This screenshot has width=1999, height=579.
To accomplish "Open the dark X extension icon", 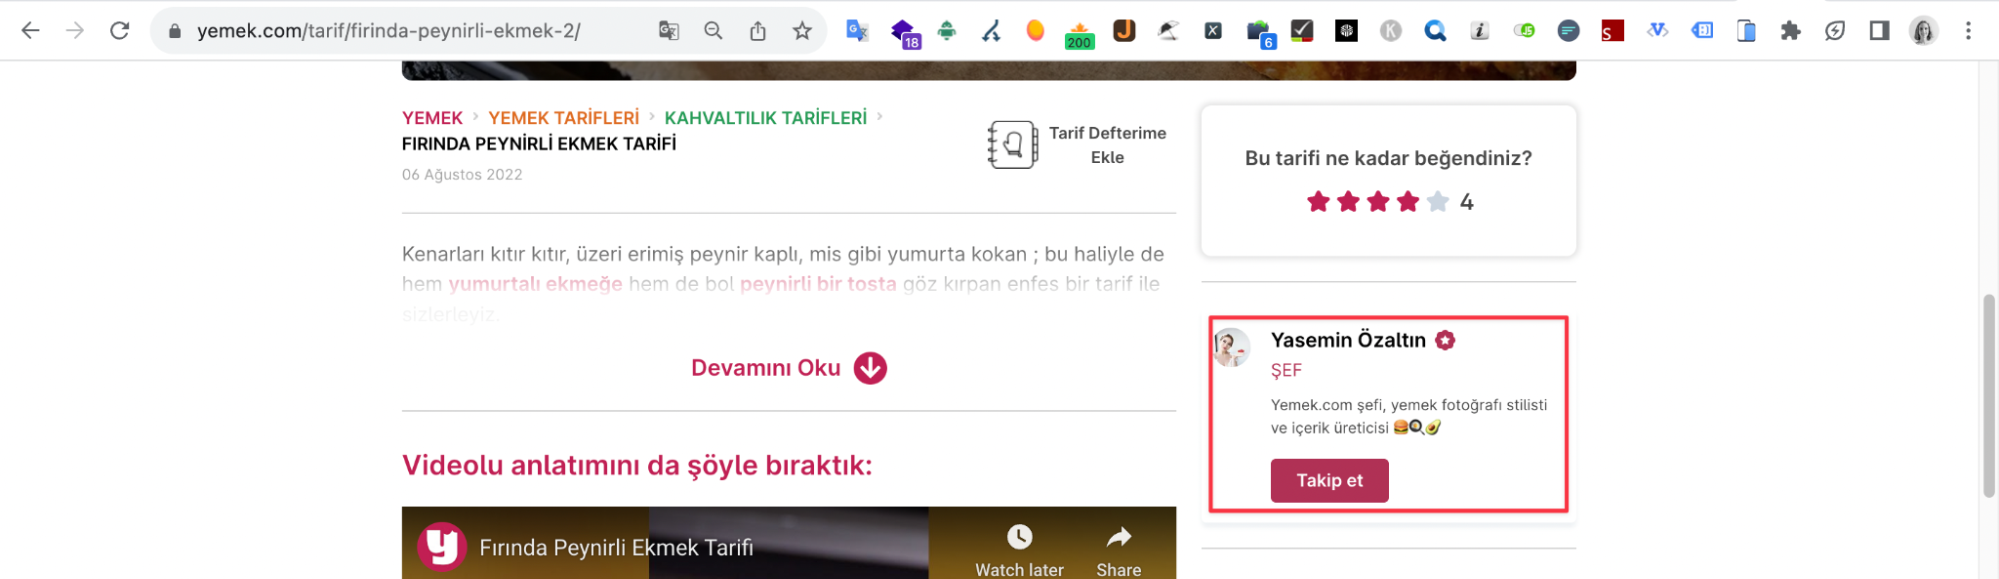I will tap(1213, 31).
